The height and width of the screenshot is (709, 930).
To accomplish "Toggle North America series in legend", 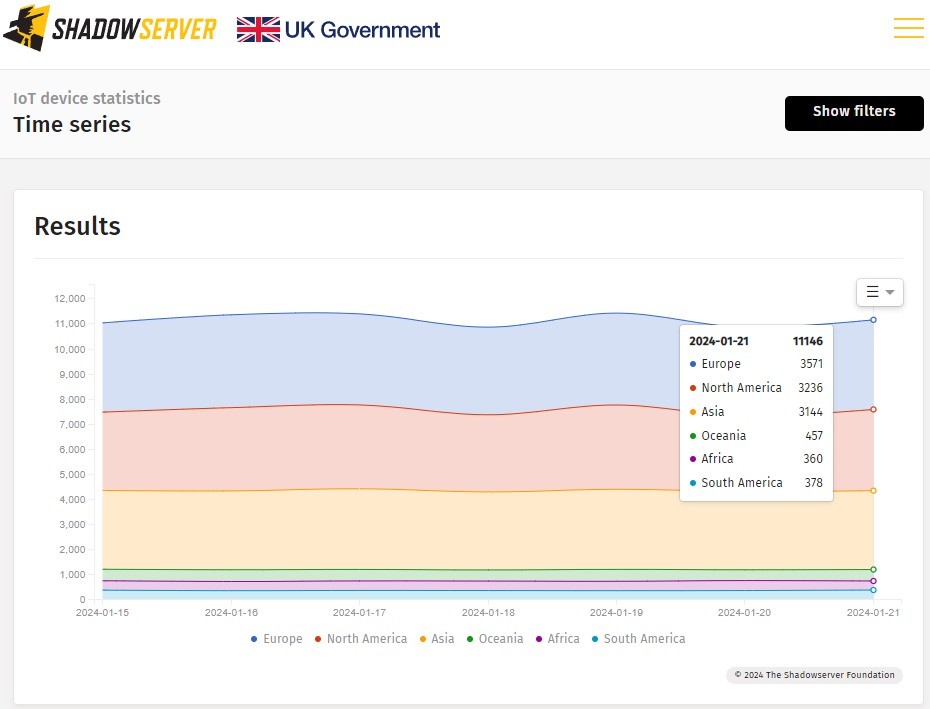I will (x=361, y=639).
